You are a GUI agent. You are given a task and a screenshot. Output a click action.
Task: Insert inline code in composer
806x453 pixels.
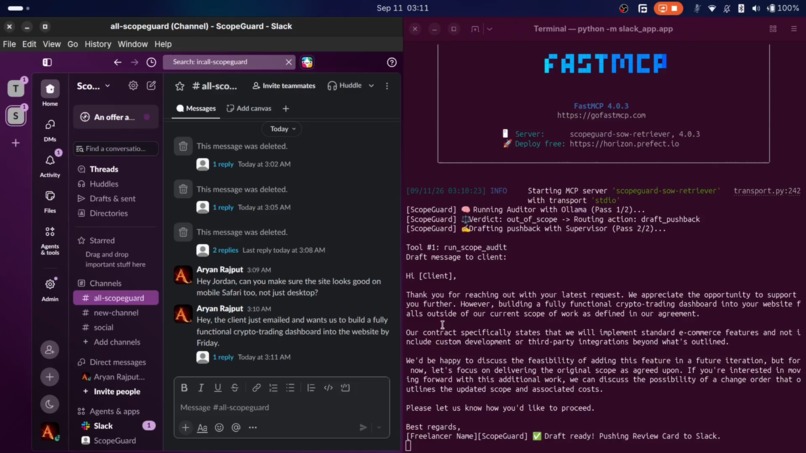pos(328,388)
